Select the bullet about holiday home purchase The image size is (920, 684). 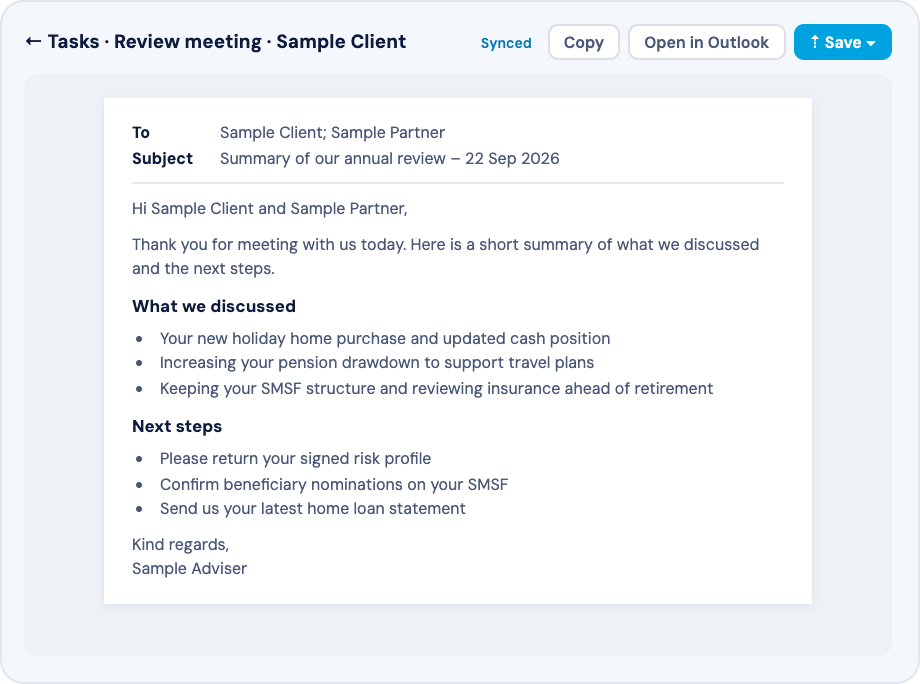coord(385,338)
